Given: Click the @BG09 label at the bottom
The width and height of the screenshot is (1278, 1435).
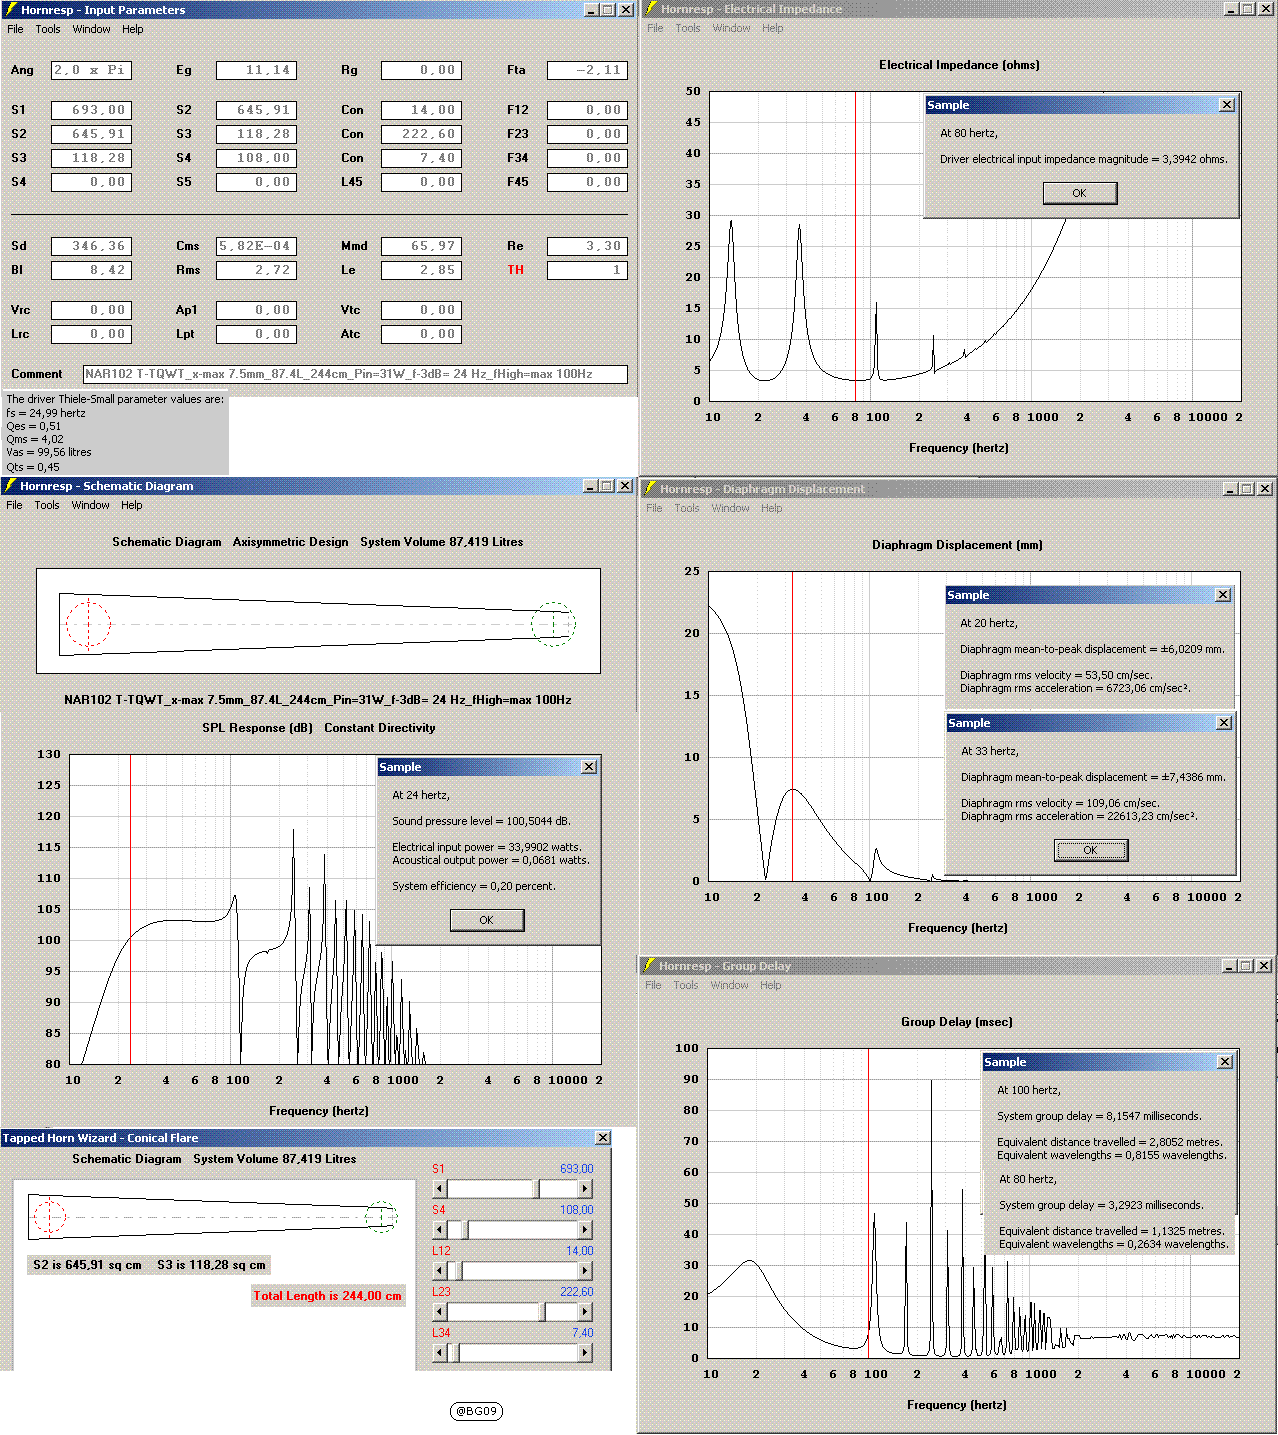Looking at the screenshot, I should pyautogui.click(x=476, y=1411).
